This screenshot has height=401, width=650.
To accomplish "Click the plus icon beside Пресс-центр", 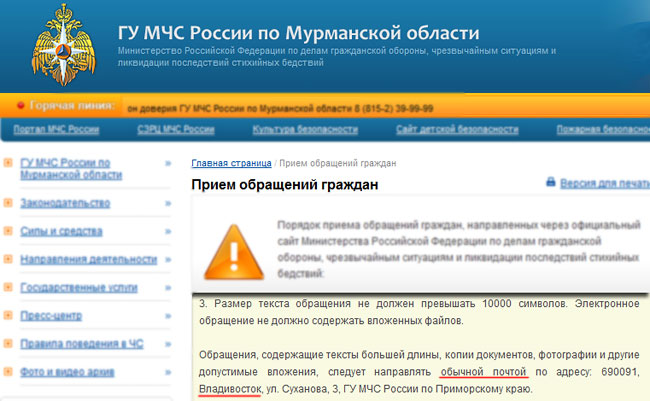I will click(8, 316).
